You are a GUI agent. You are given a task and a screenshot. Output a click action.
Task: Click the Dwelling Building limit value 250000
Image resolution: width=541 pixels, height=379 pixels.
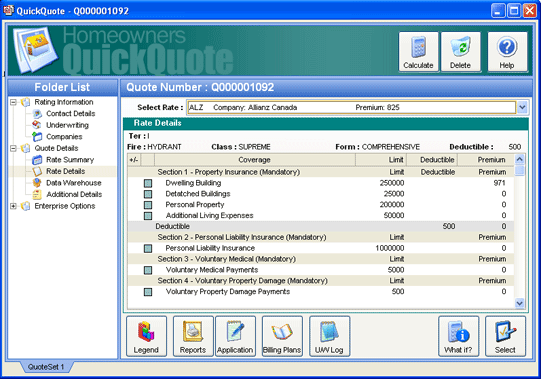point(392,183)
